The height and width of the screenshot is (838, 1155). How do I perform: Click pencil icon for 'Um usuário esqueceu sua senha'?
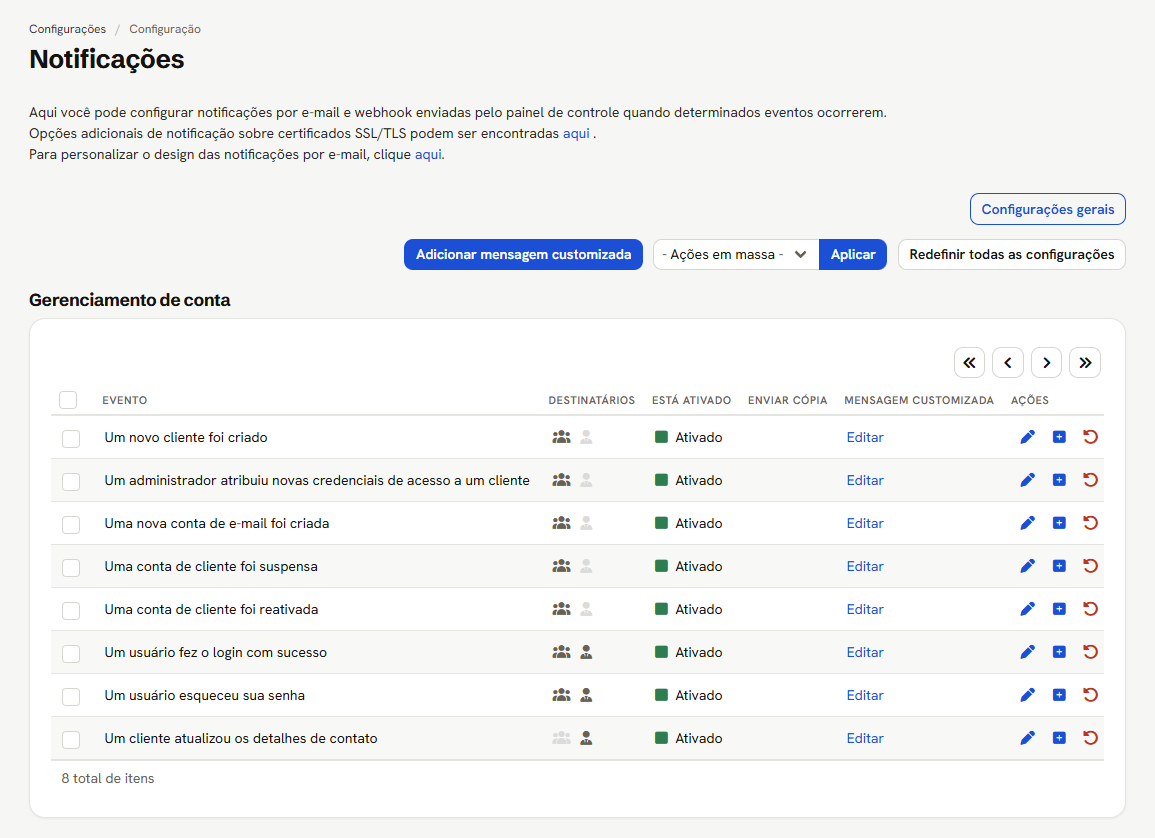1028,695
